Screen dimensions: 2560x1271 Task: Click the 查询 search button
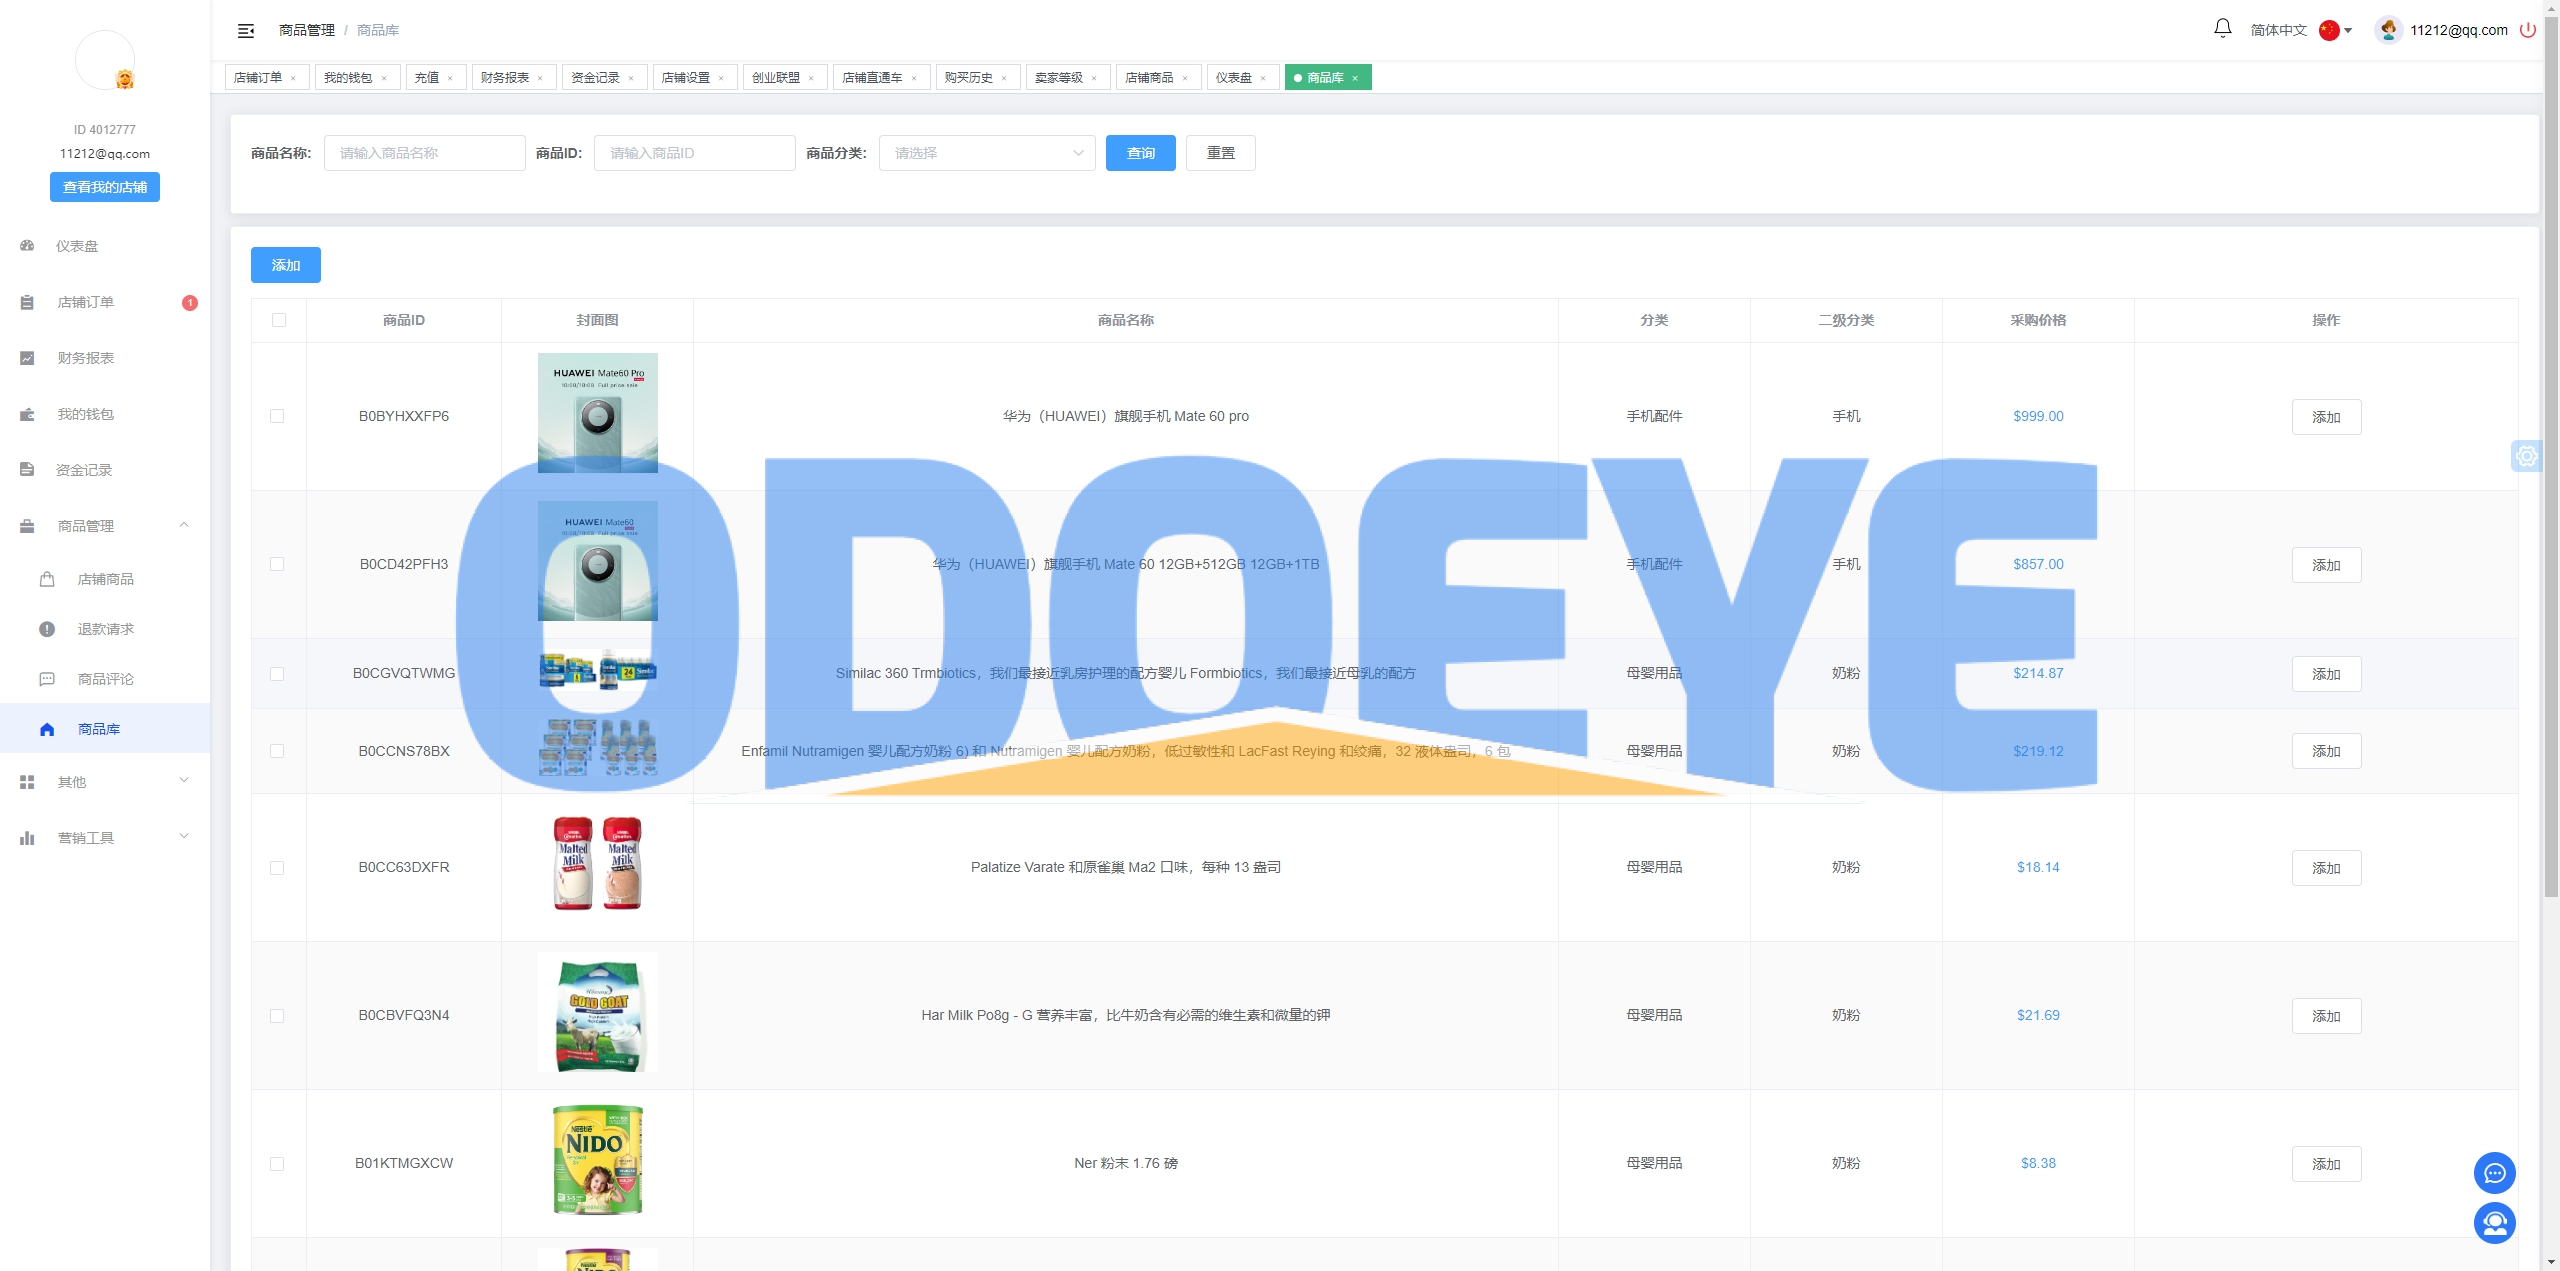click(1141, 153)
